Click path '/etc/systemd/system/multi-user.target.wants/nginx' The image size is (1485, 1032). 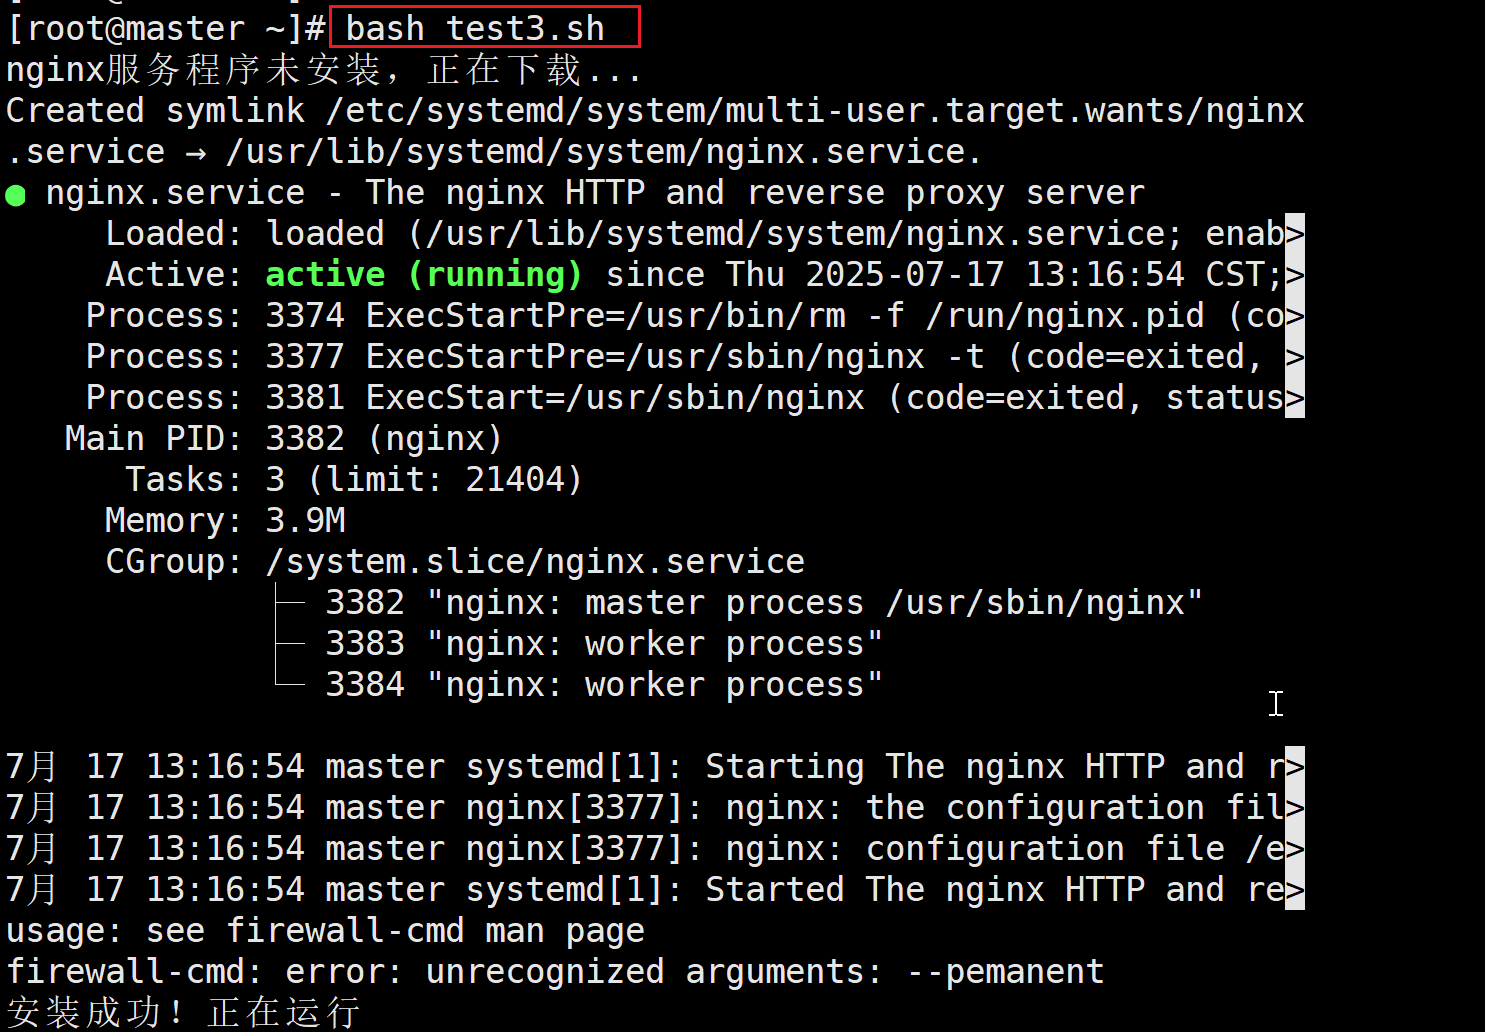coord(815,111)
